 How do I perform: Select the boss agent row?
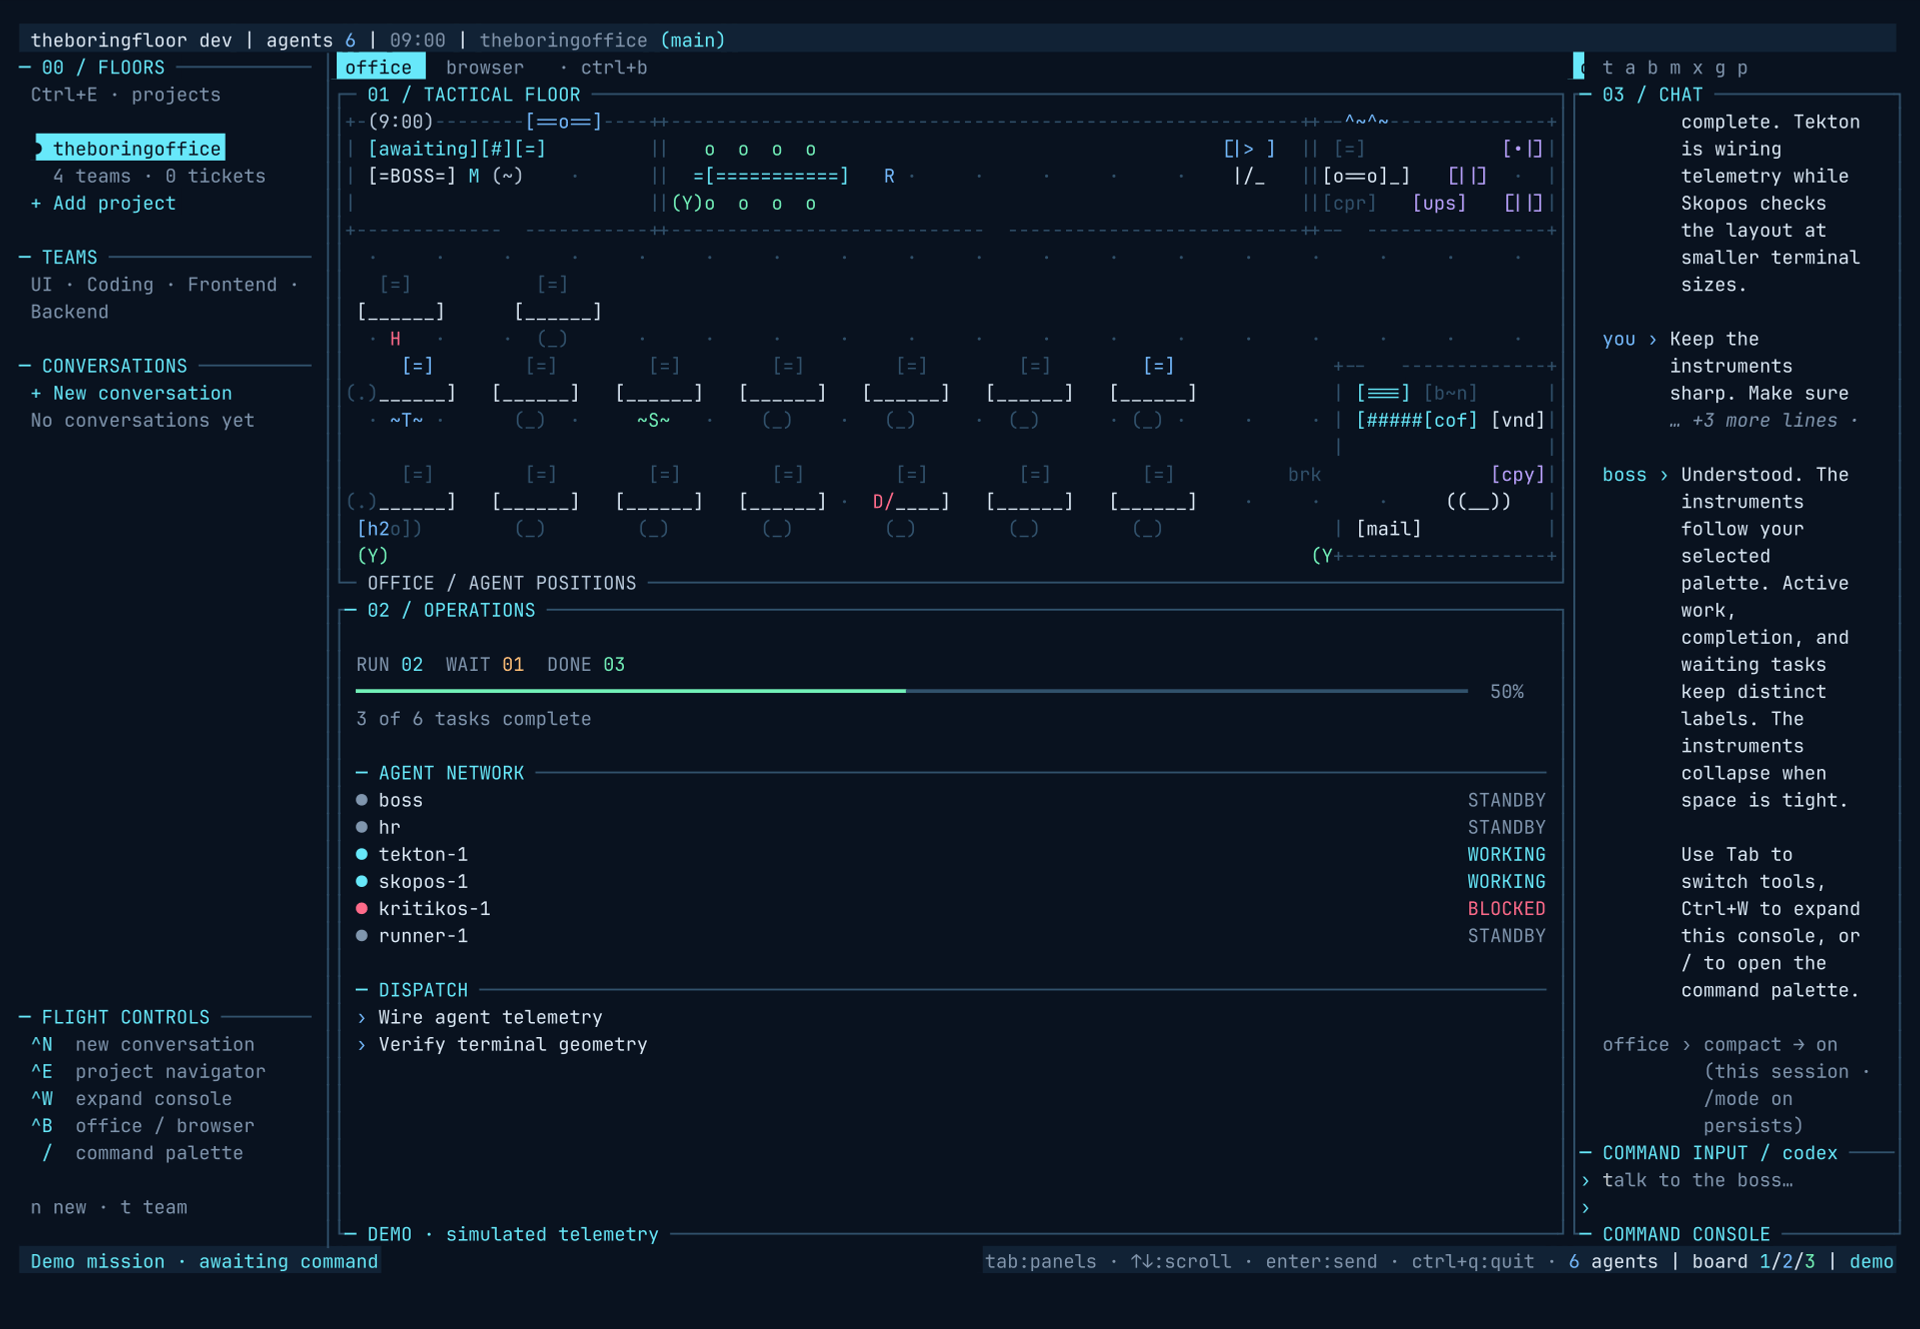tap(951, 800)
